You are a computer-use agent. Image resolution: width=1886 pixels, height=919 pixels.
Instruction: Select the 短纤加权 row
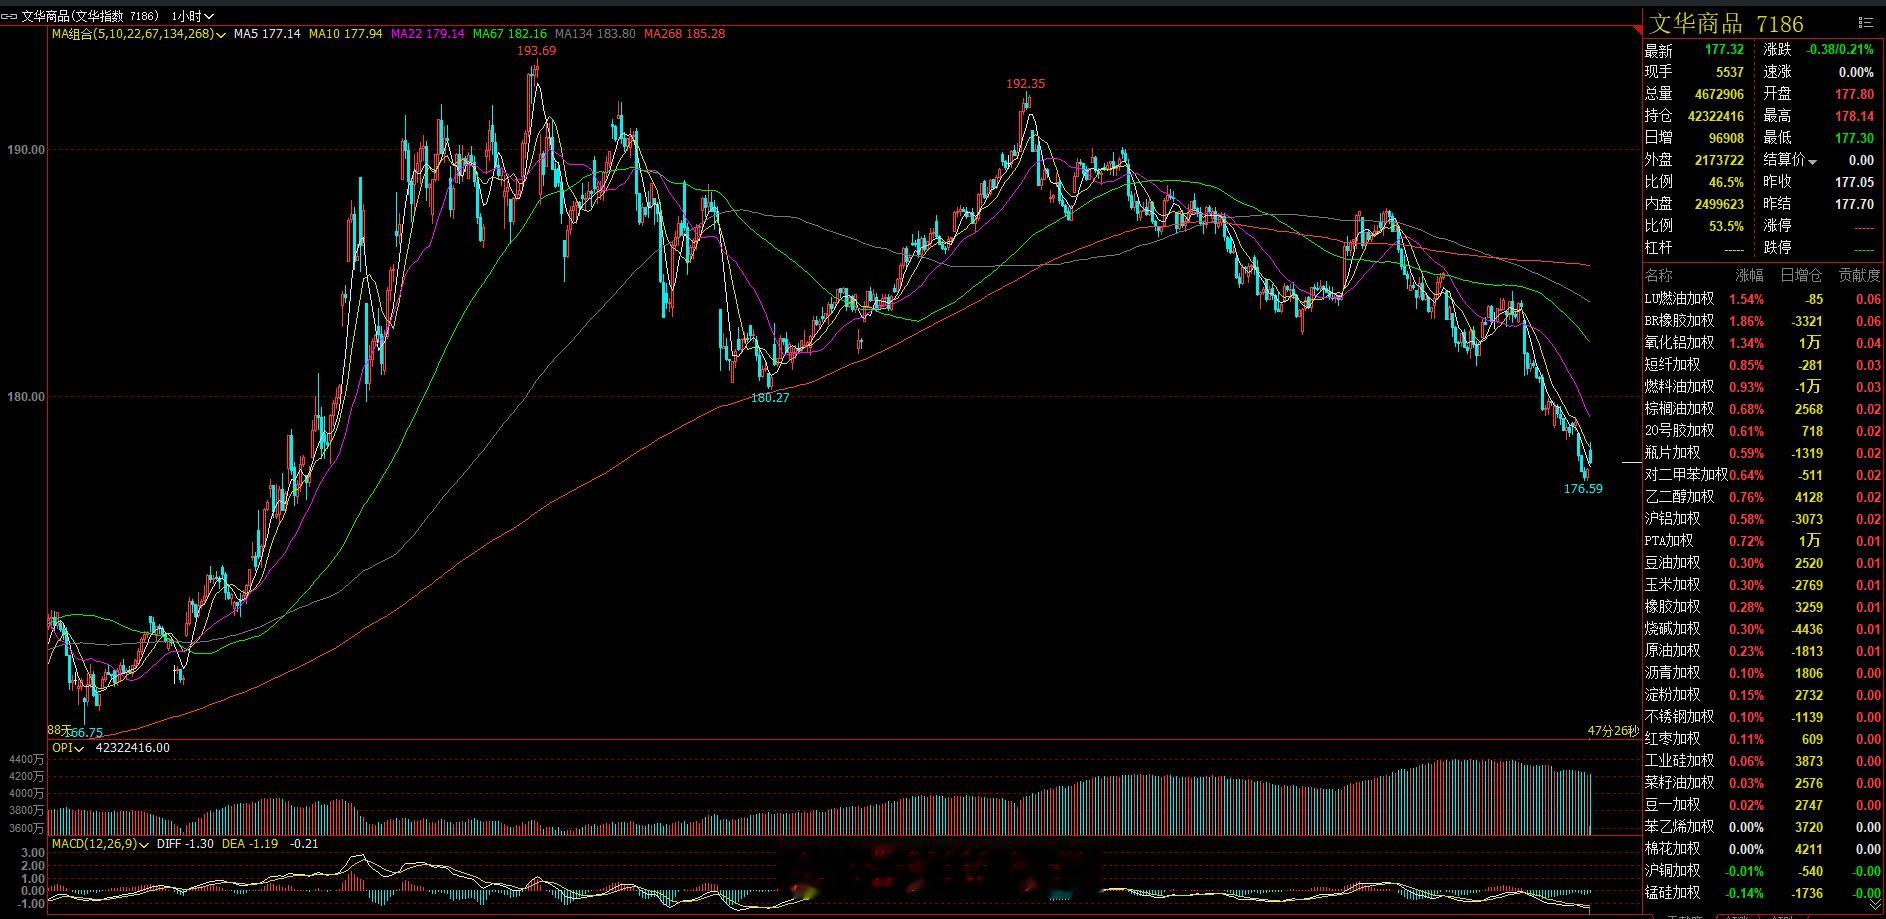tap(1763, 365)
